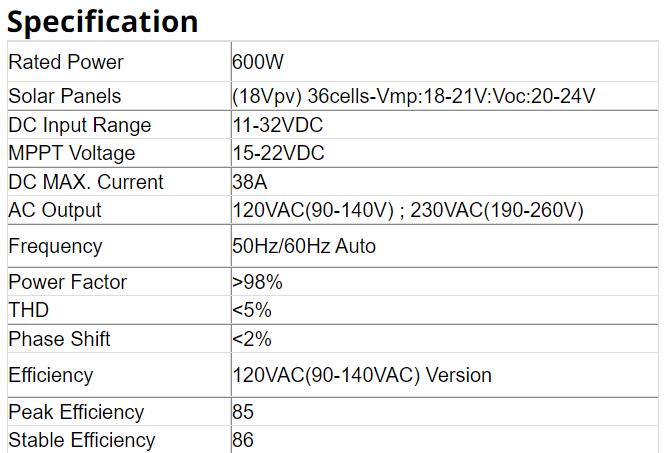
Task: Select the Rated Power label cell
Action: coord(66,62)
